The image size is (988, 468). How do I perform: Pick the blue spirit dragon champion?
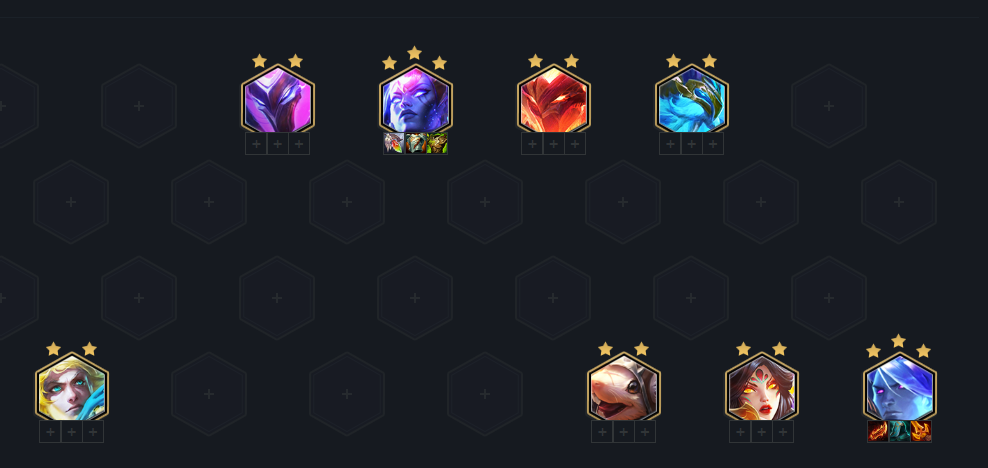click(x=692, y=101)
